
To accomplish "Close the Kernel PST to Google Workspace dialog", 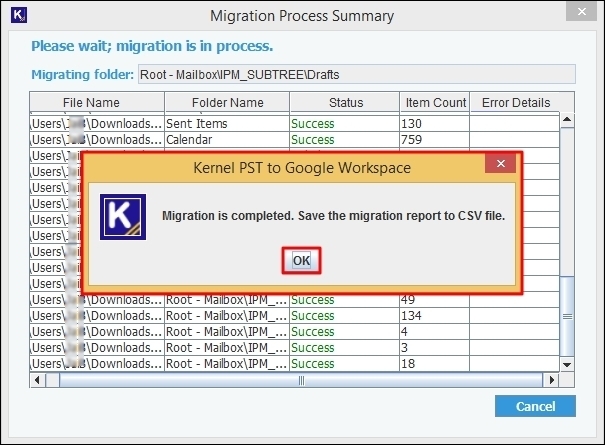I will (500, 164).
